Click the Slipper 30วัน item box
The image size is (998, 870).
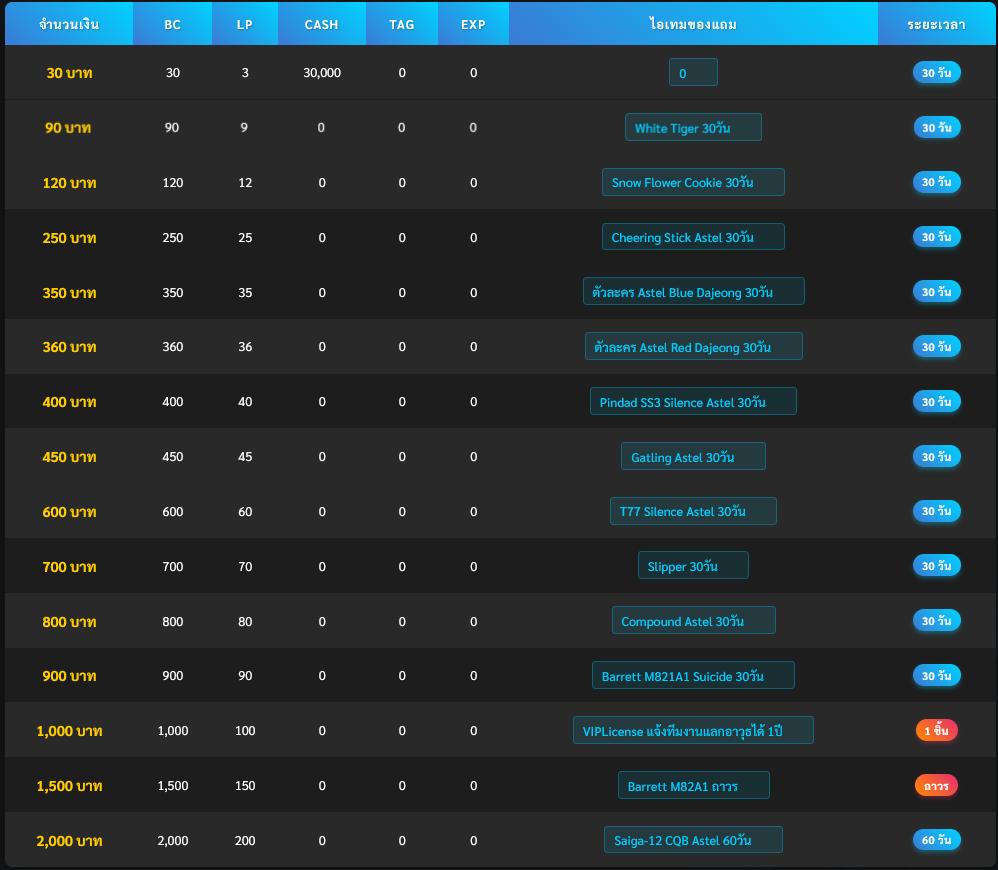(692, 567)
